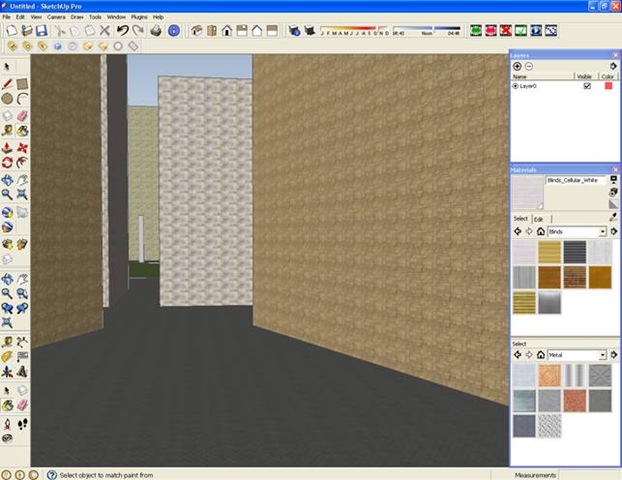Click Zoom Extents in upper left toolbar
Image resolution: width=622 pixels, height=480 pixels.
tap(22, 194)
